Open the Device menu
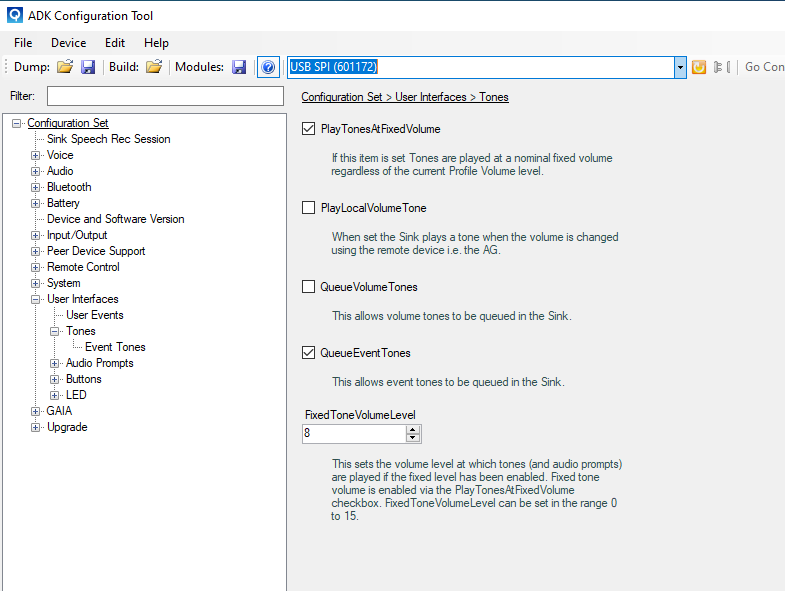The height and width of the screenshot is (591, 785). click(68, 43)
